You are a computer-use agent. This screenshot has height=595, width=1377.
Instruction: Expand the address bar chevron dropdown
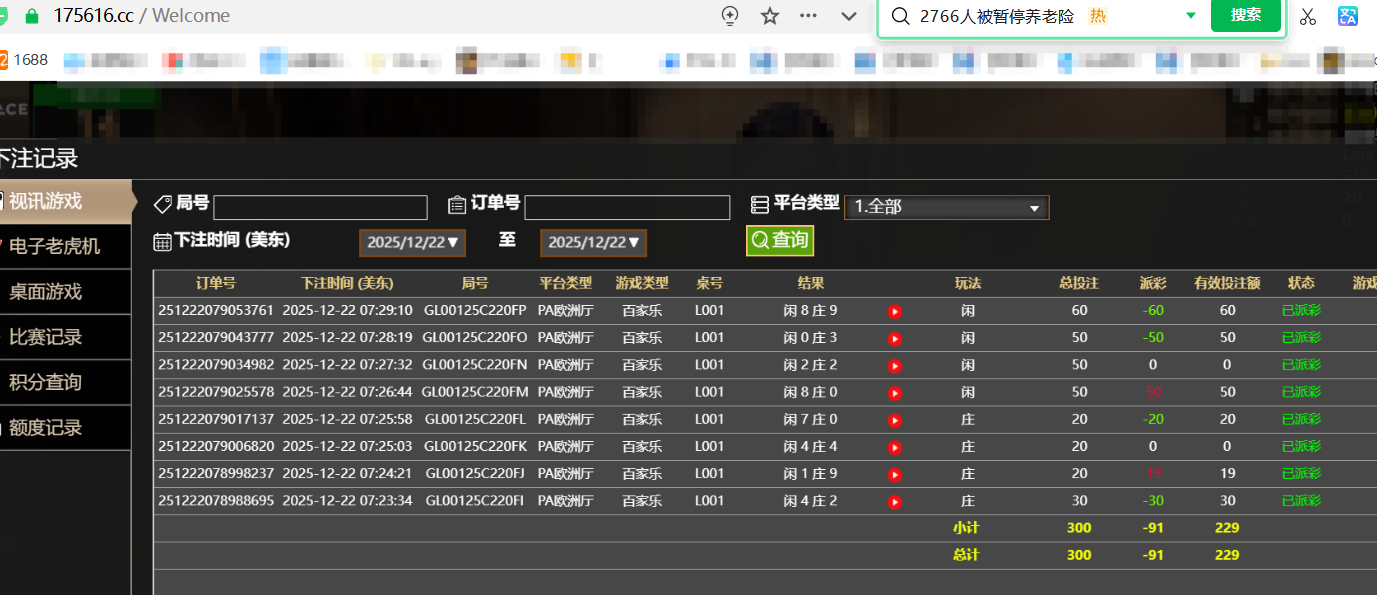click(849, 16)
